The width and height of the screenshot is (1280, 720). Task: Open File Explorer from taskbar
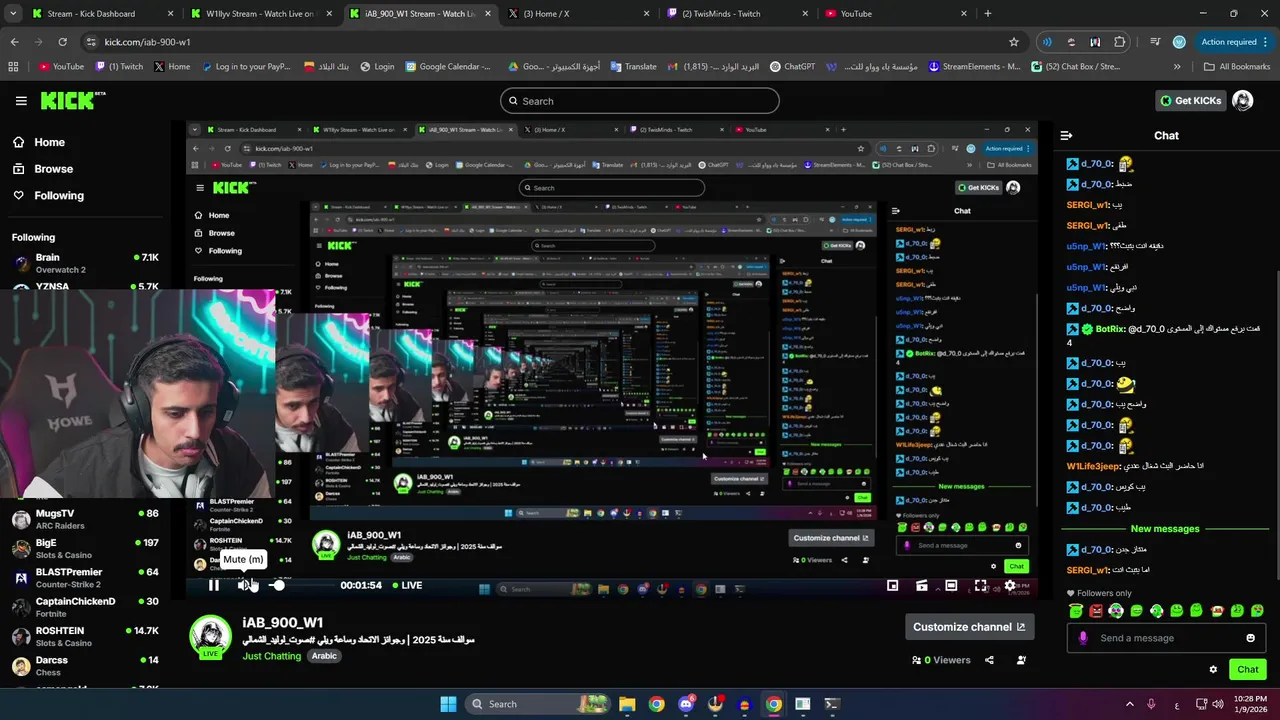pos(627,704)
